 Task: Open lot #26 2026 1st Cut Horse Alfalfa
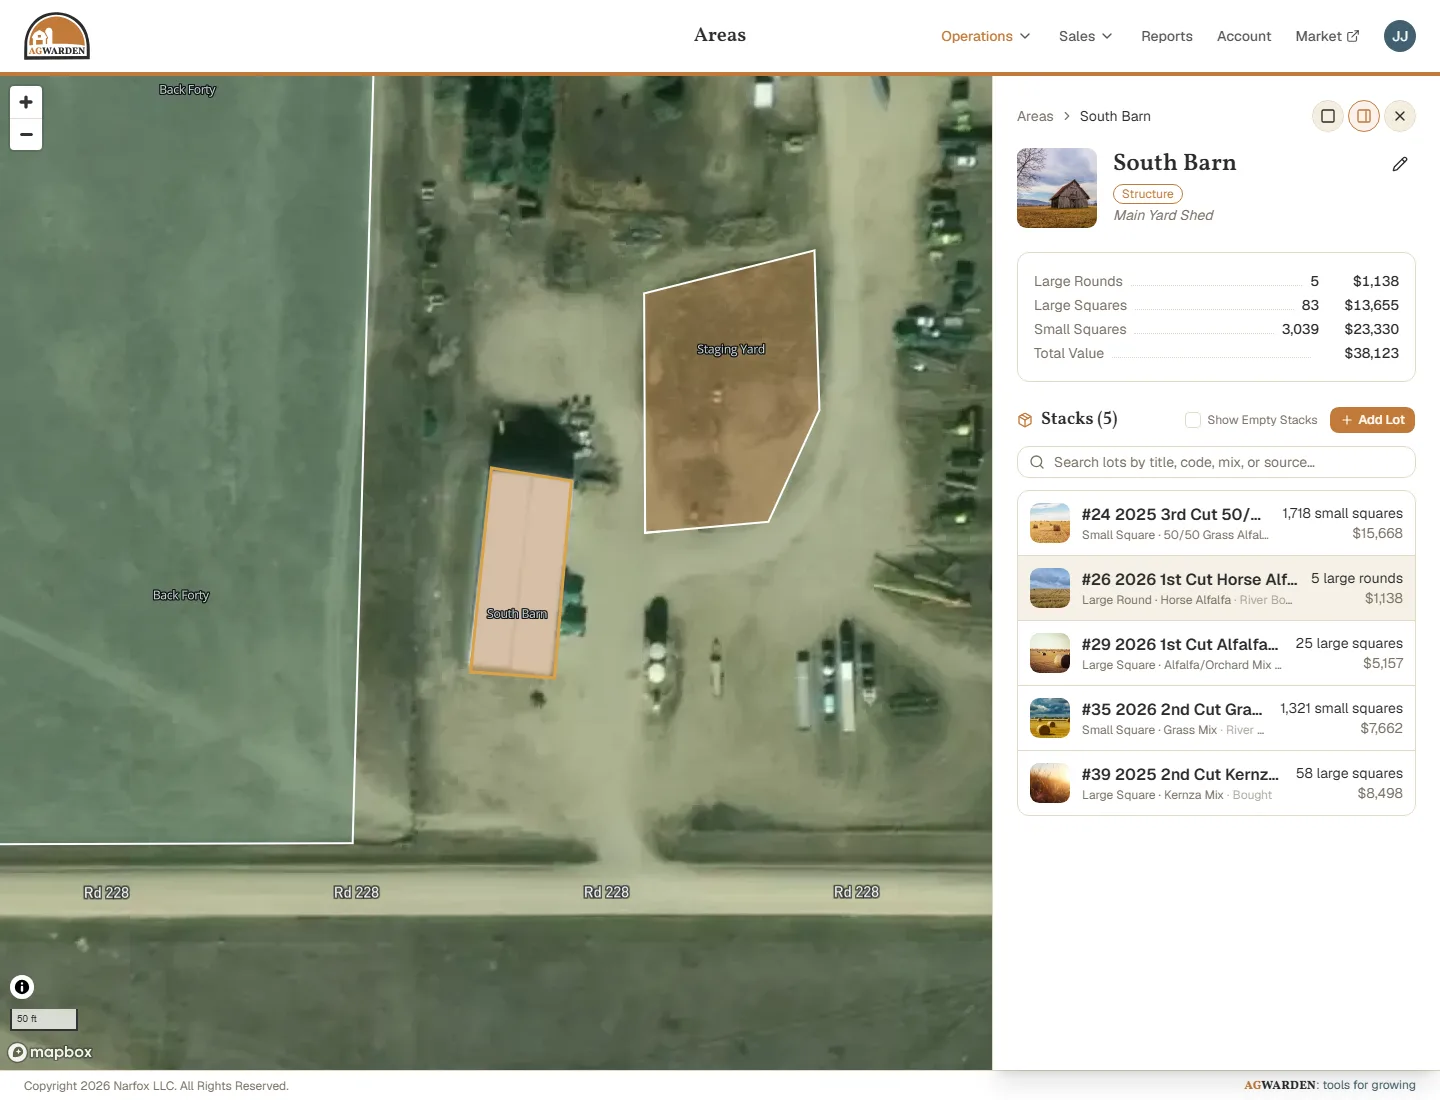click(1216, 588)
